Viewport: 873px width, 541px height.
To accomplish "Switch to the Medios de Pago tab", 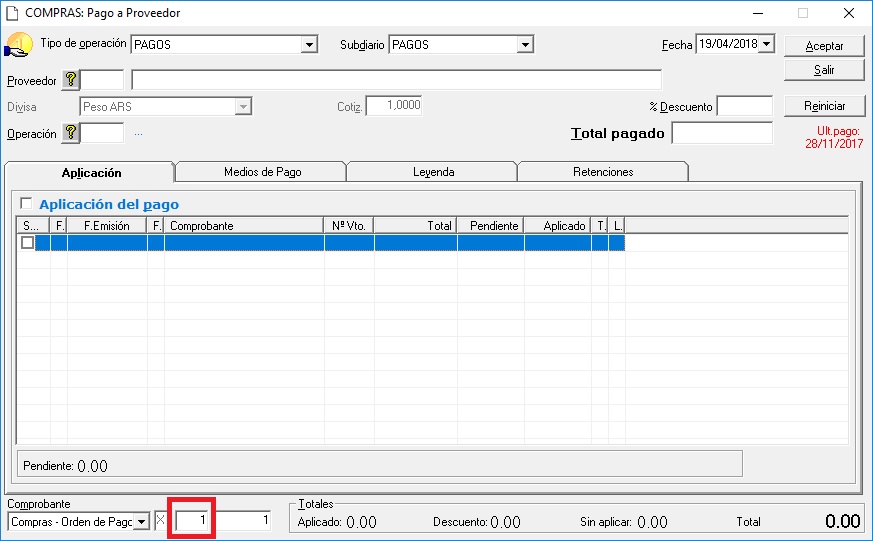I will 262,172.
